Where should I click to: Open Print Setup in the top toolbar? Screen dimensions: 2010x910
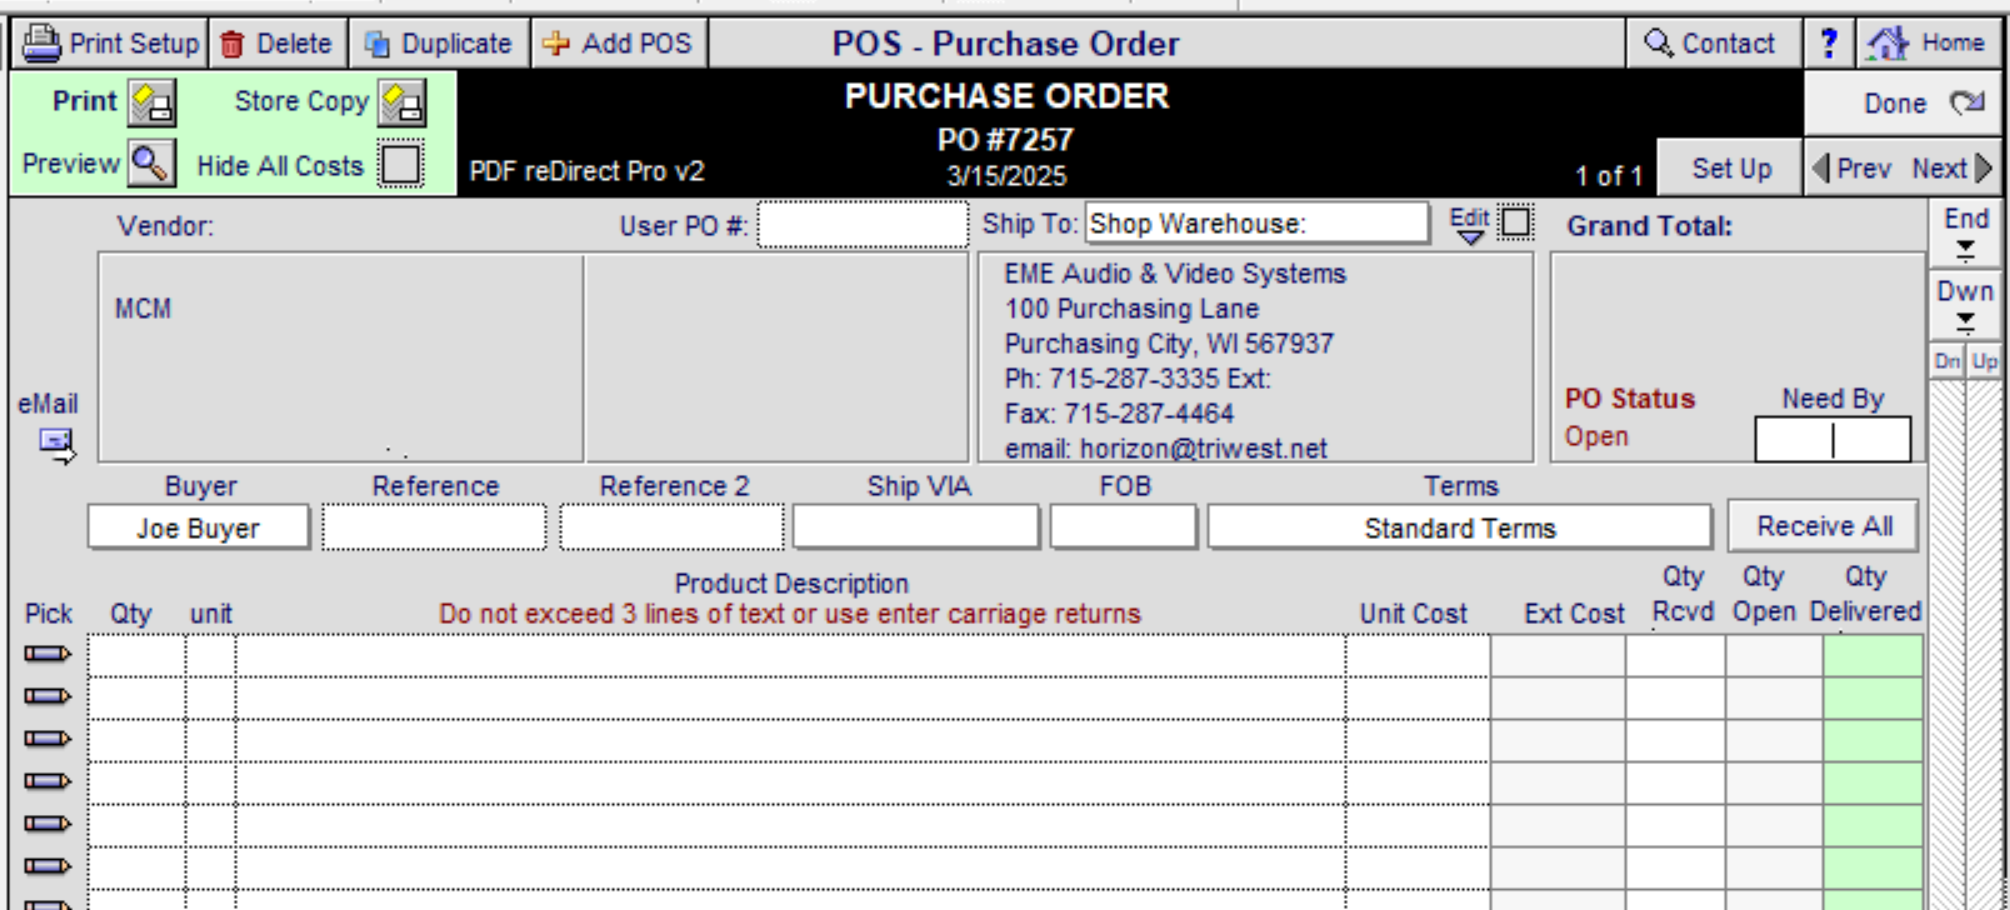[x=111, y=43]
